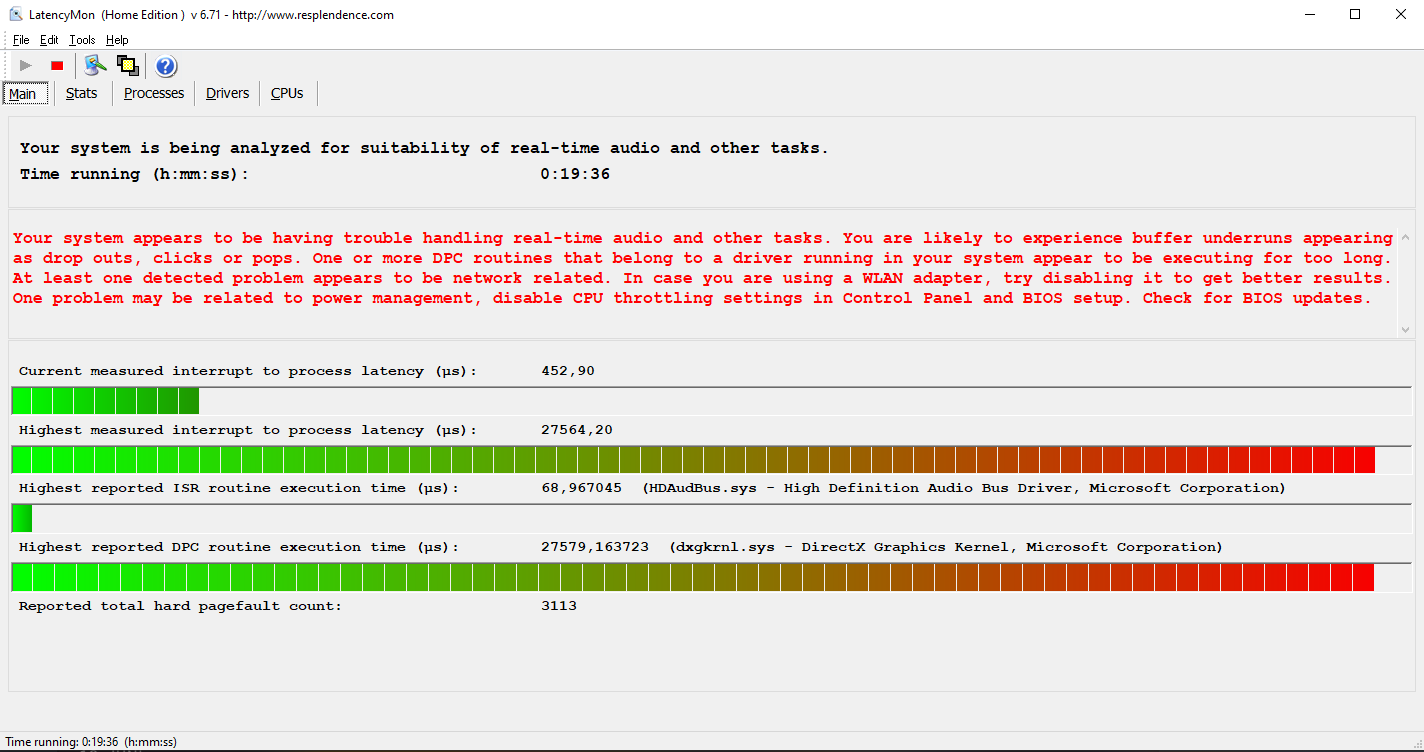Click the HDAudBus.sys driver text
Image resolution: width=1424 pixels, height=752 pixels.
(x=964, y=488)
